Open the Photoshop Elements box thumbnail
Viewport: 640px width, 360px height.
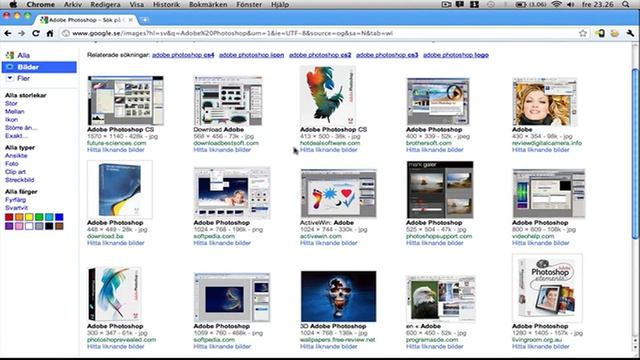547,288
